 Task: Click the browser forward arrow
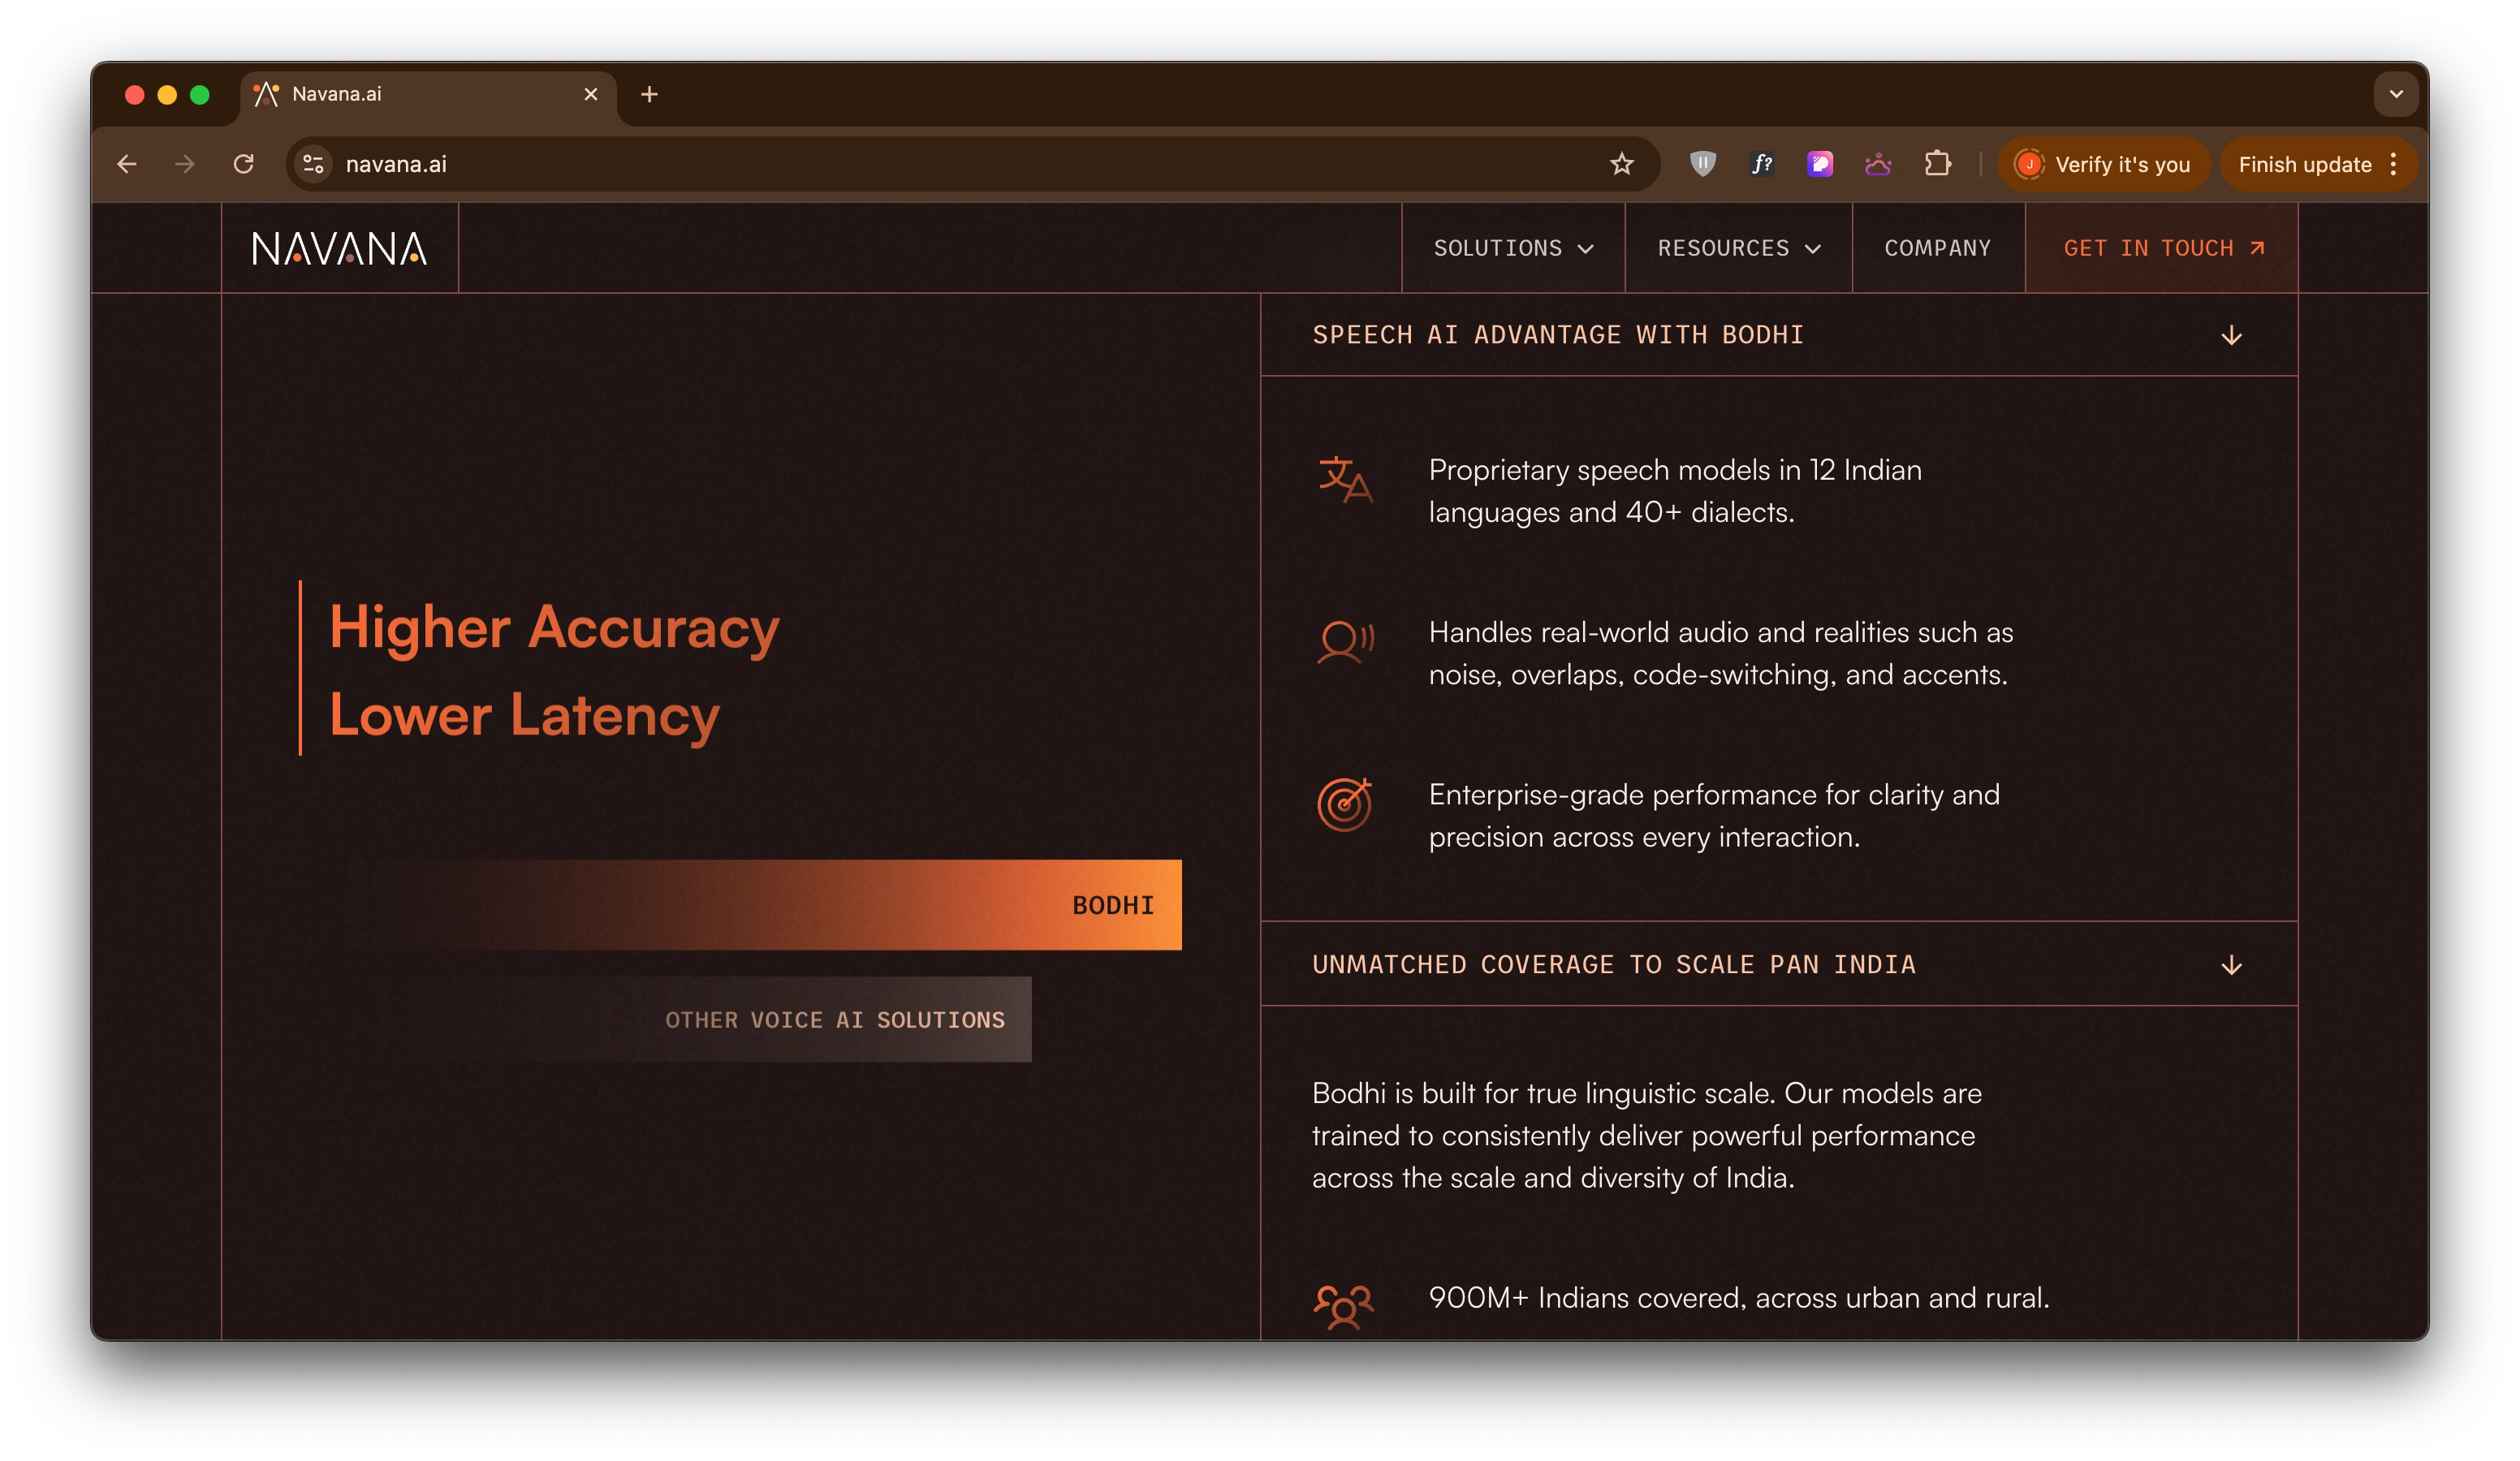(185, 164)
